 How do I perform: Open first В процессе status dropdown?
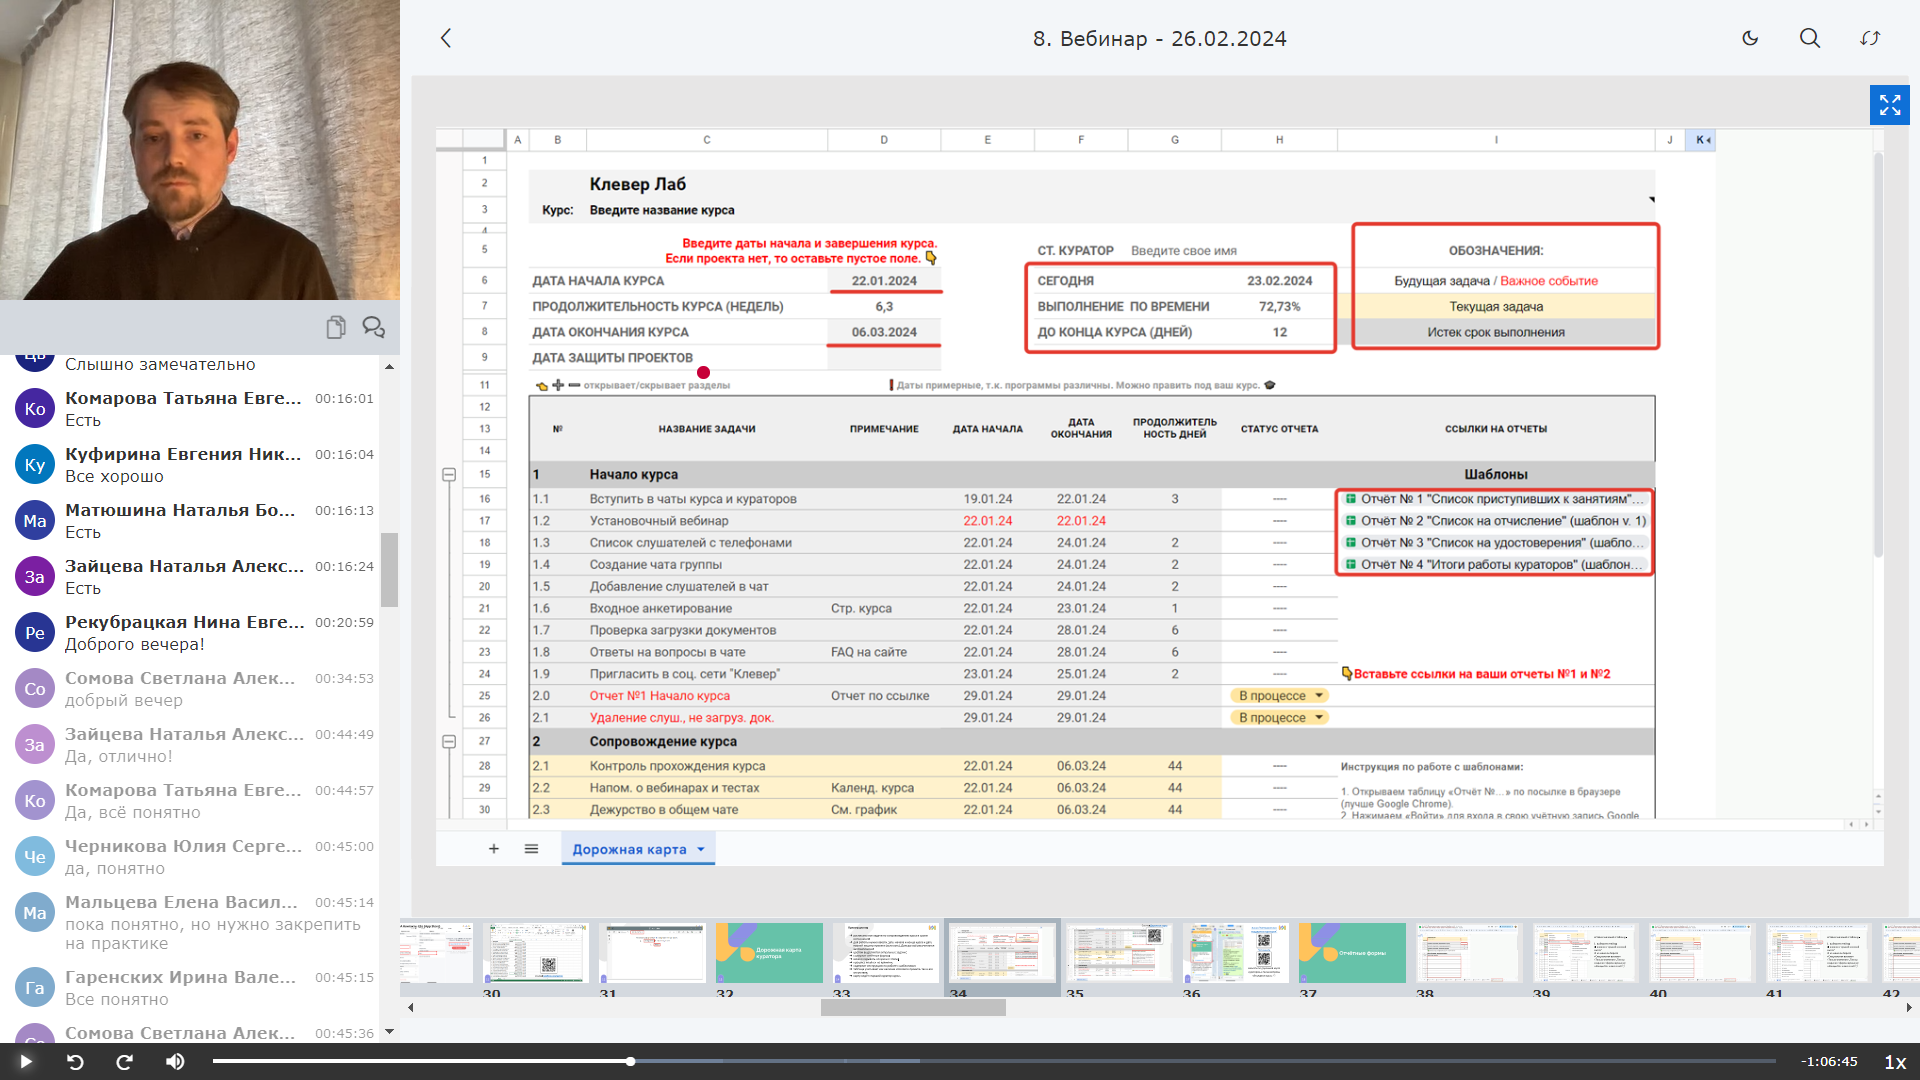(x=1319, y=696)
